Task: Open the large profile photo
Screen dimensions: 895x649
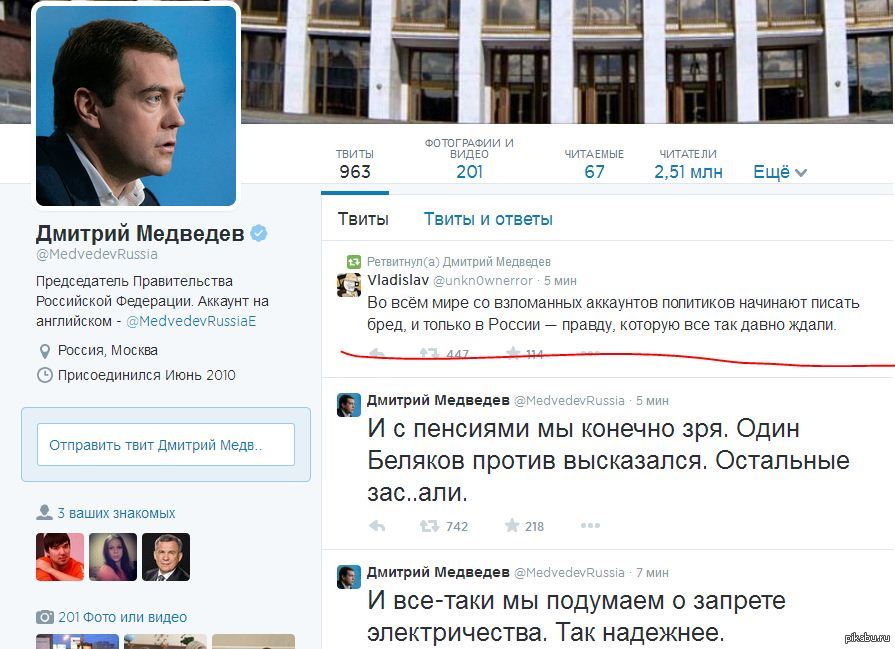Action: click(x=136, y=106)
